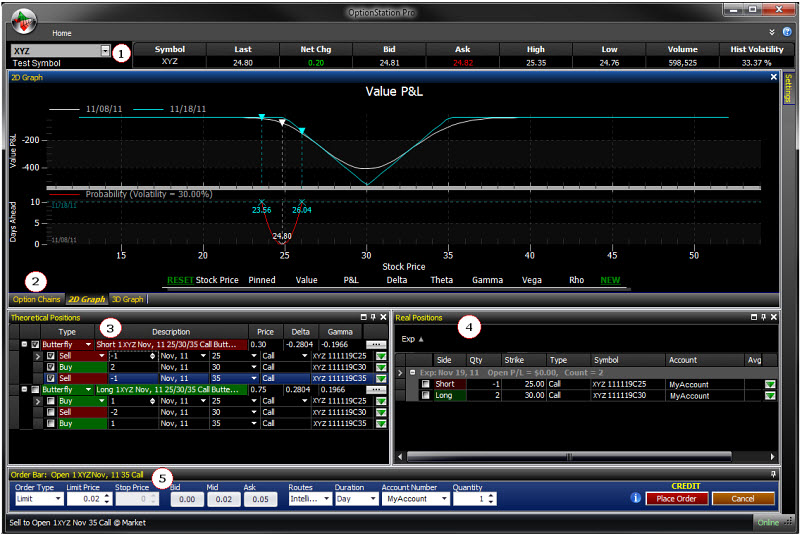Click green arrow icon on Short 25.00 Call row
This screenshot has width=800, height=535.
(770, 384)
